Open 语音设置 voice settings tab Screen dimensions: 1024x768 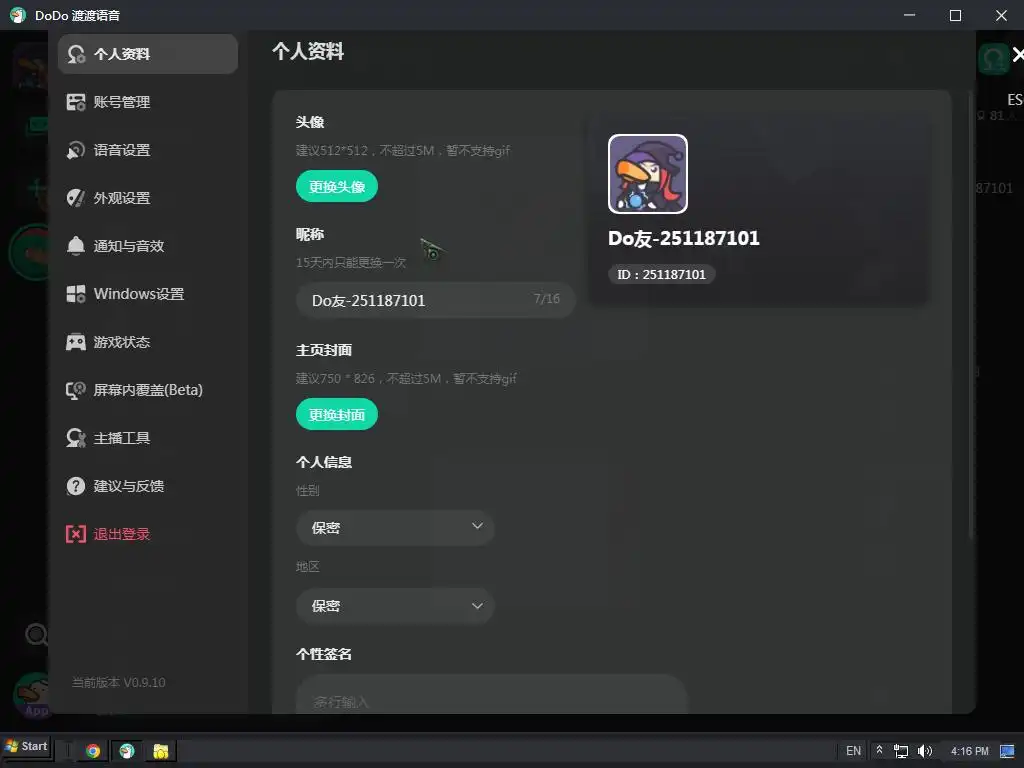coord(148,150)
